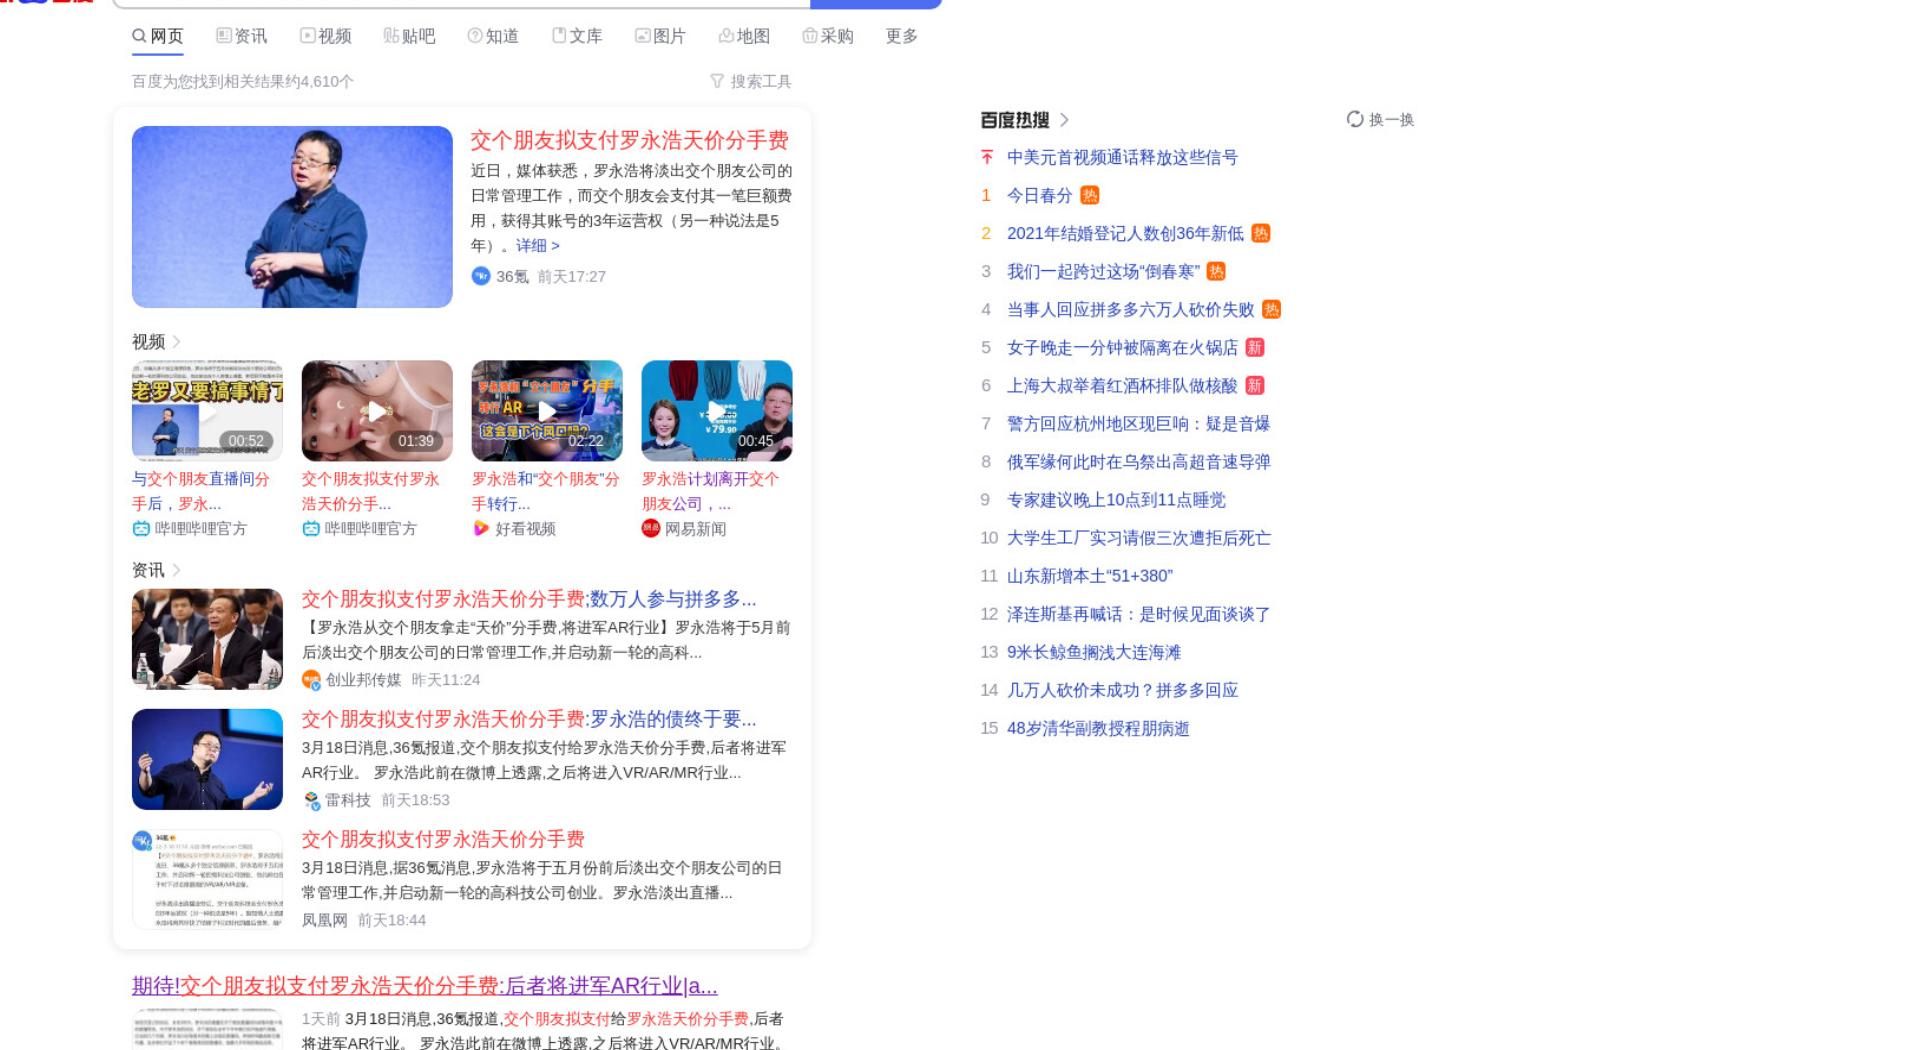The width and height of the screenshot is (1920, 1050).
Task: Open thumbnail of 创业邦传媒 news item
Action: coord(207,639)
